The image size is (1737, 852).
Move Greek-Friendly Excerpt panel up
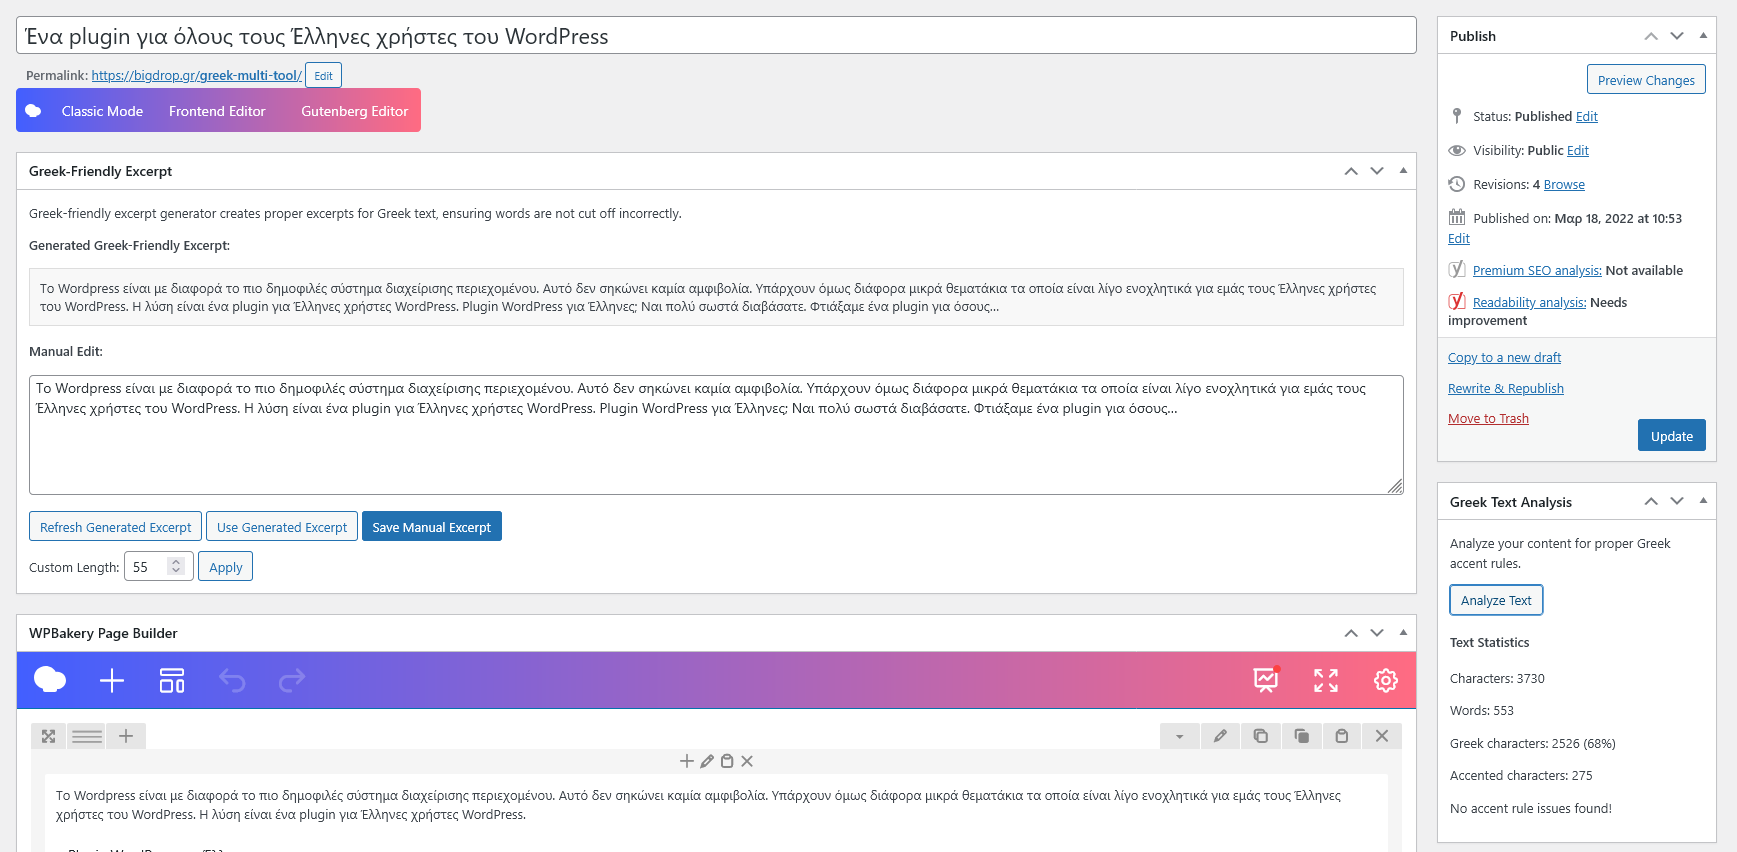tap(1351, 171)
